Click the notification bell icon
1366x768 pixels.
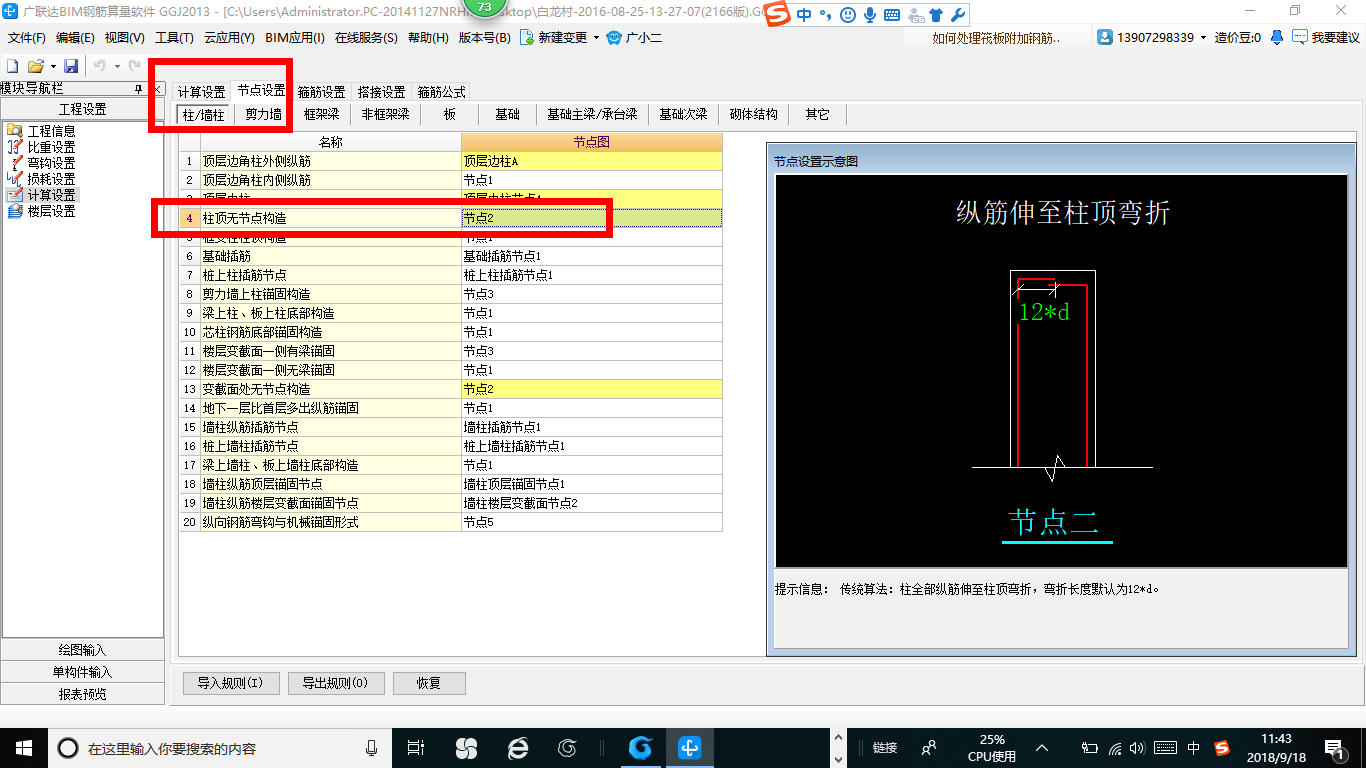(x=1277, y=38)
